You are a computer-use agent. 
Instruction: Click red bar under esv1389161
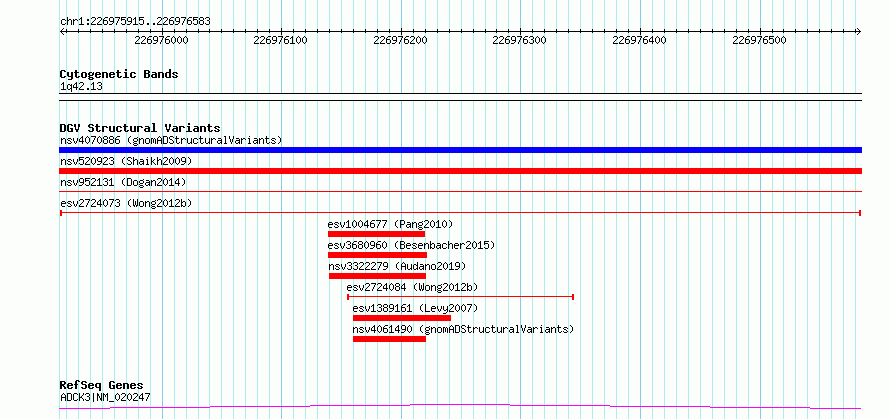point(402,318)
